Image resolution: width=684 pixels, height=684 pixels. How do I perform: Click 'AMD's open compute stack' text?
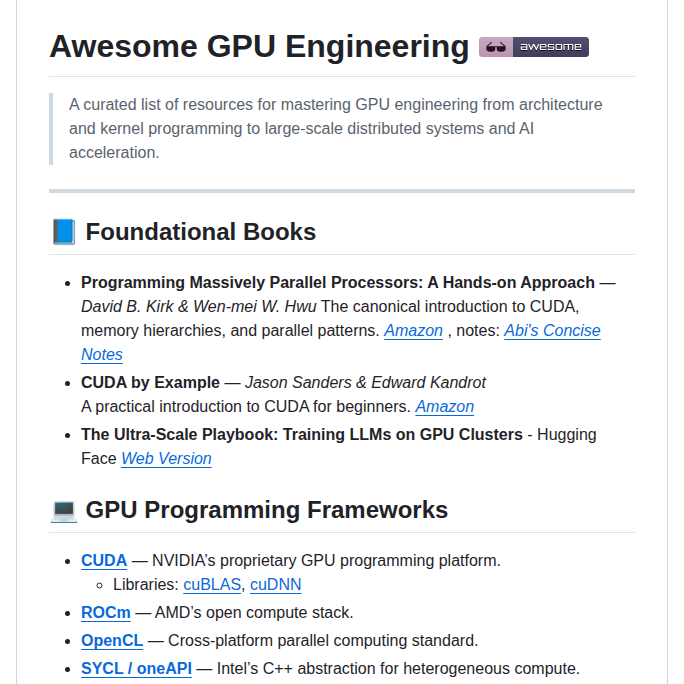(253, 612)
